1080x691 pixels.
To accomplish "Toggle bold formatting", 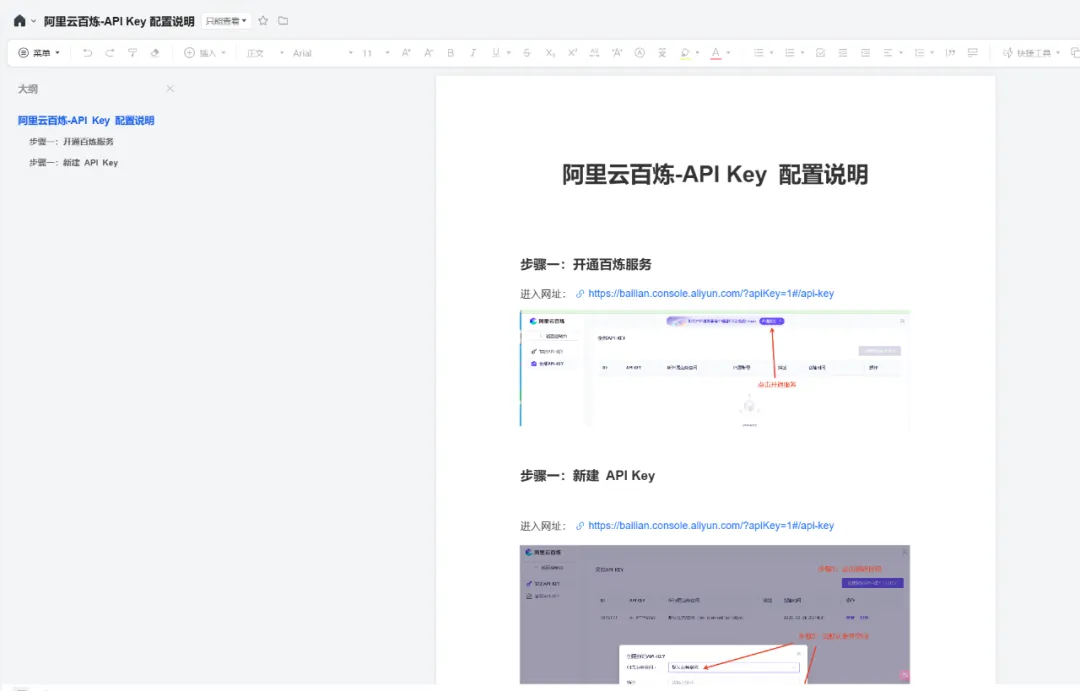I will click(450, 52).
